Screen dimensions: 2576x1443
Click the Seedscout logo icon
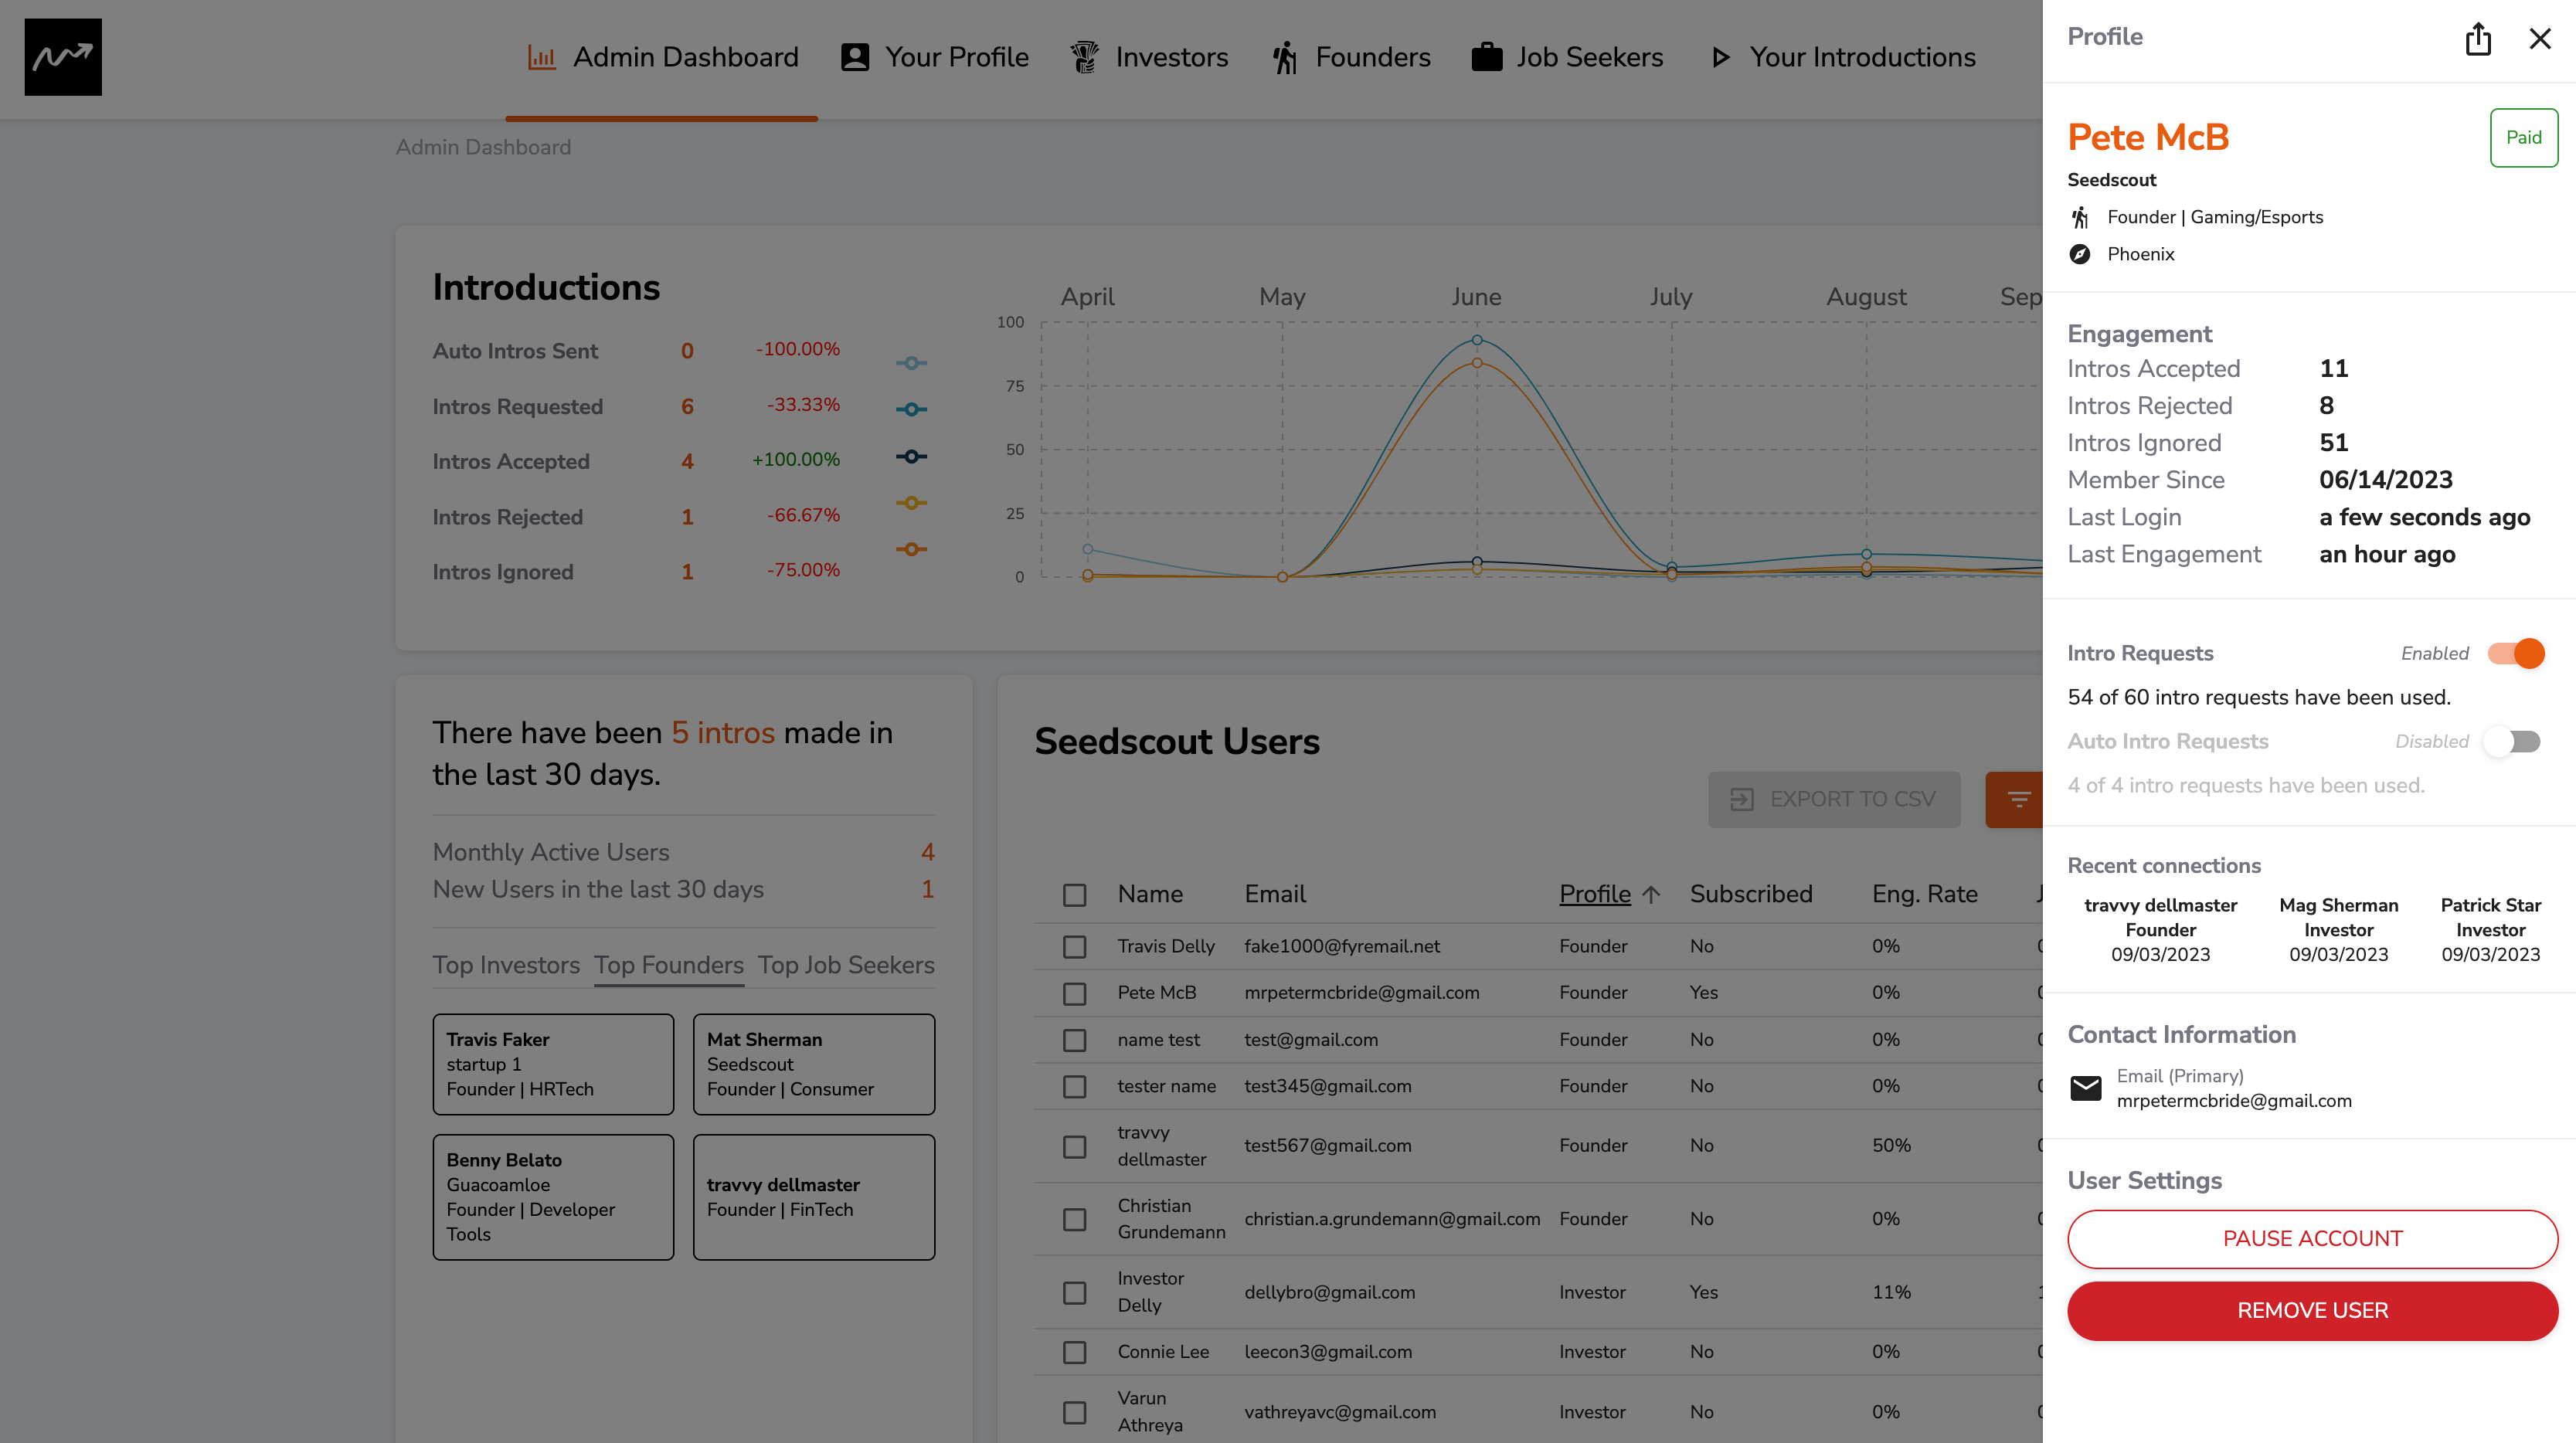pyautogui.click(x=63, y=57)
